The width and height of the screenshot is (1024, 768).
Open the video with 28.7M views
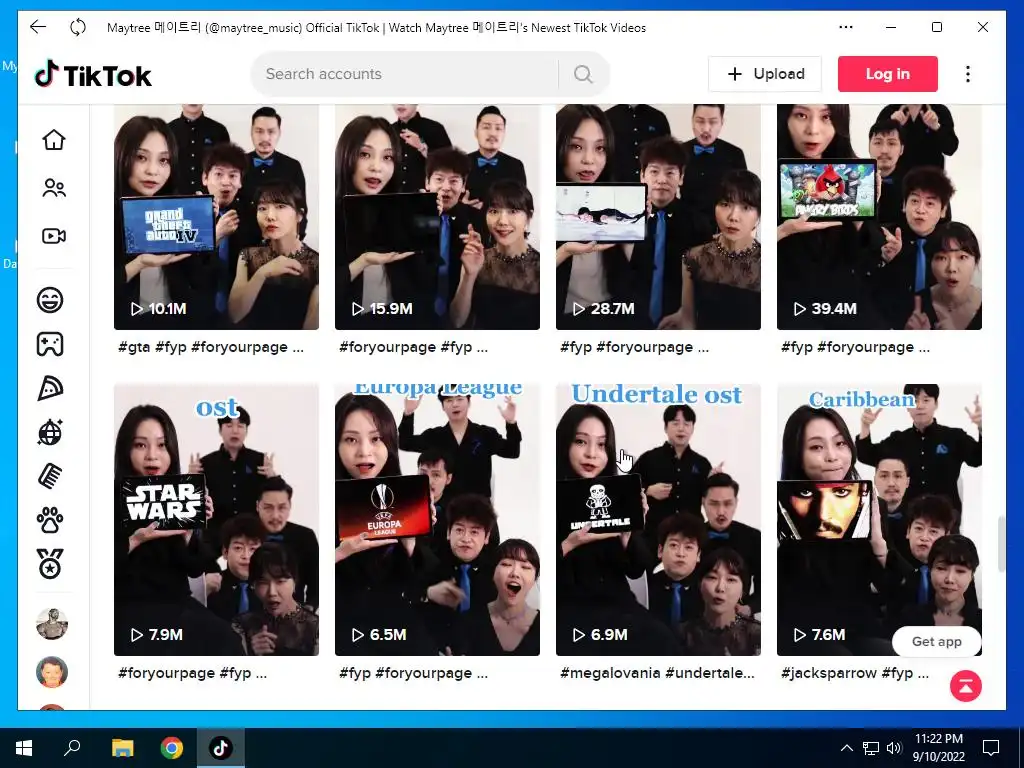pyautogui.click(x=658, y=217)
